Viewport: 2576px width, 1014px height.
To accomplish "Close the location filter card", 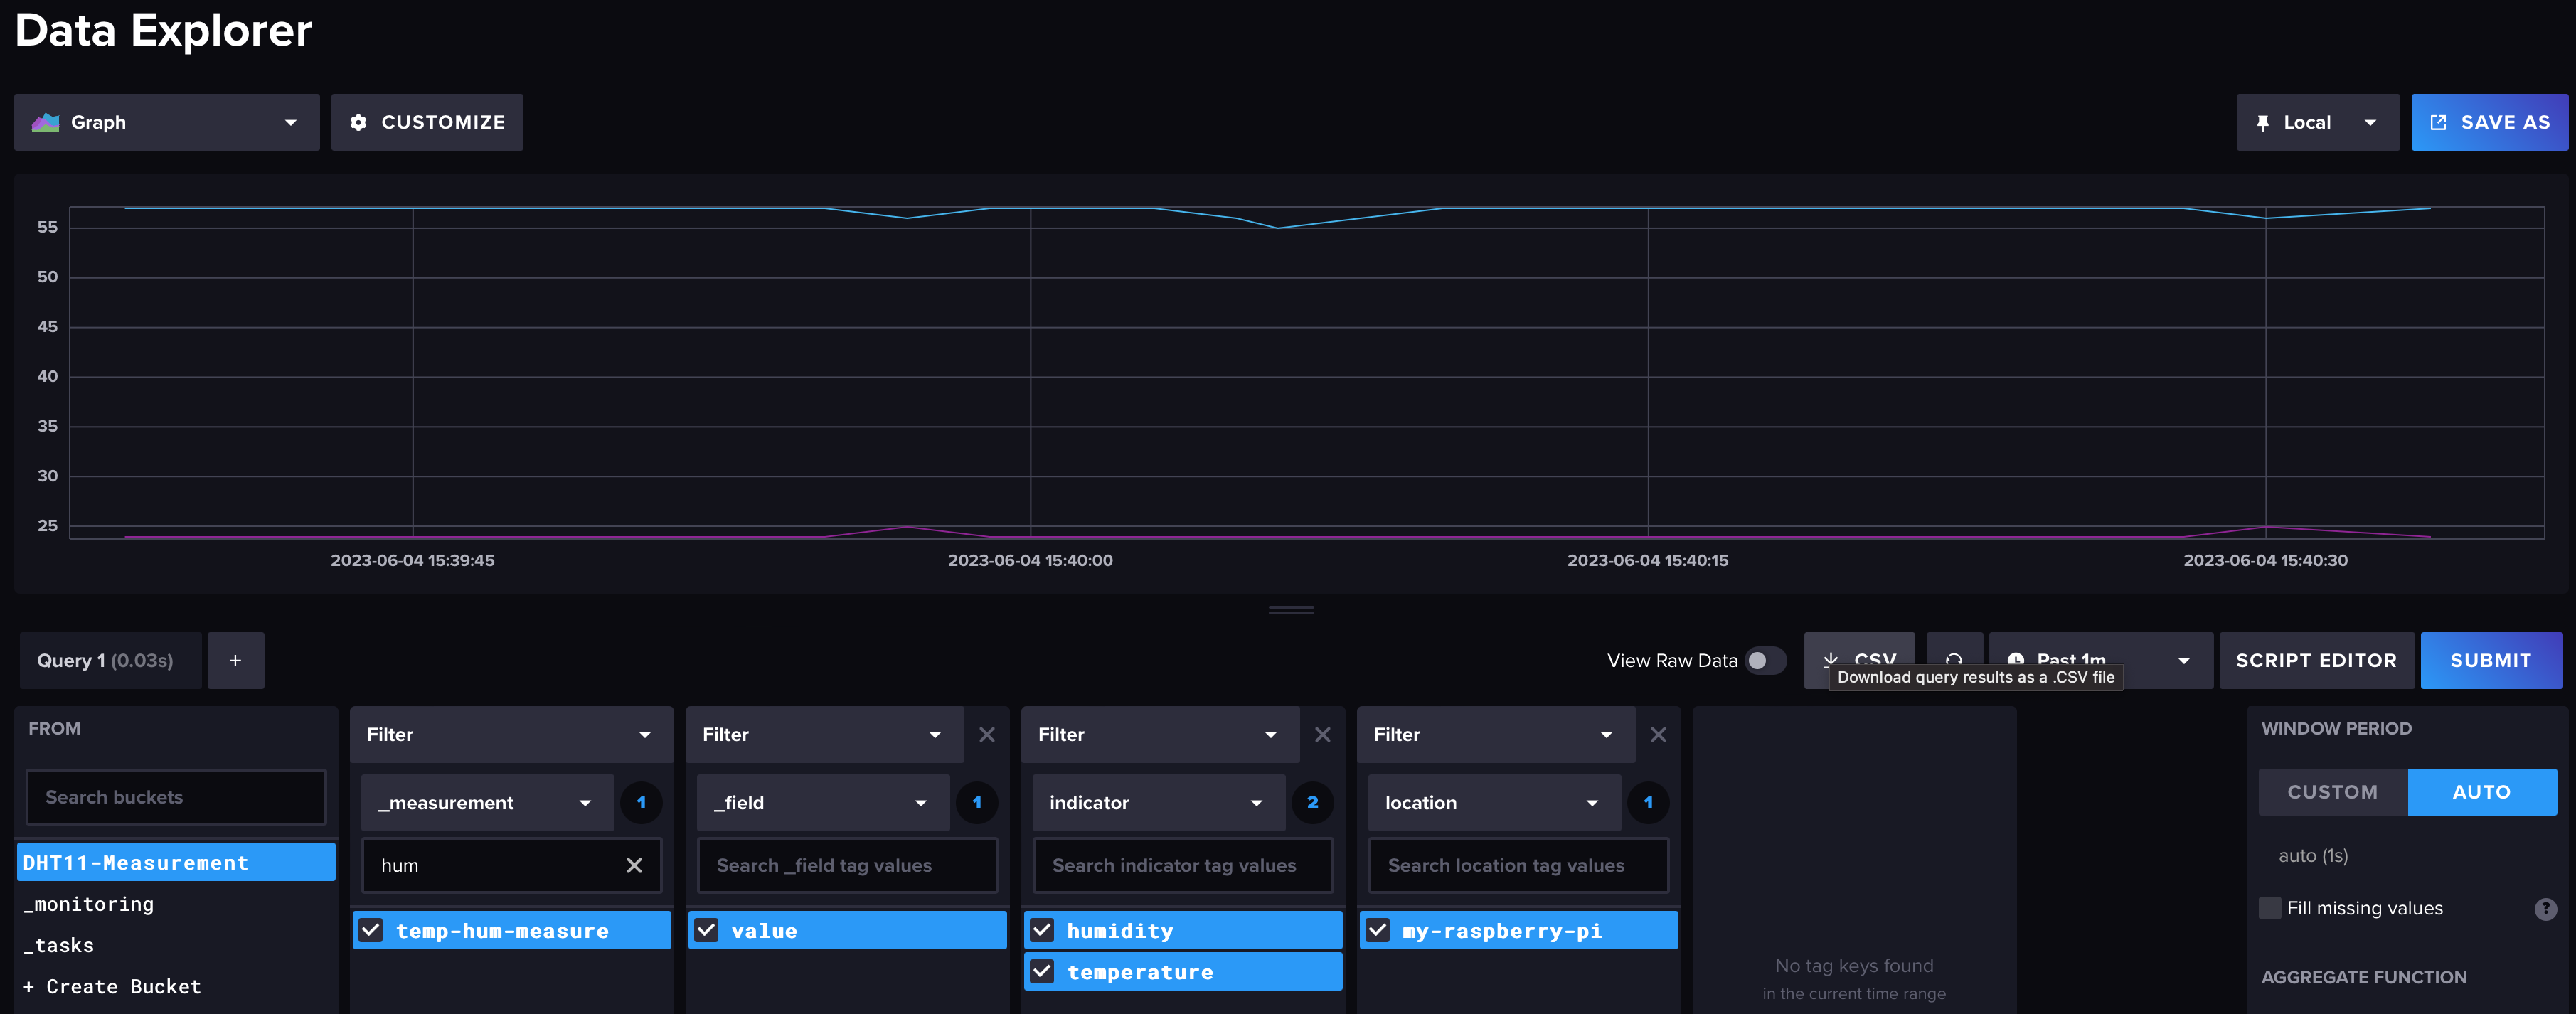I will 1658,734.
